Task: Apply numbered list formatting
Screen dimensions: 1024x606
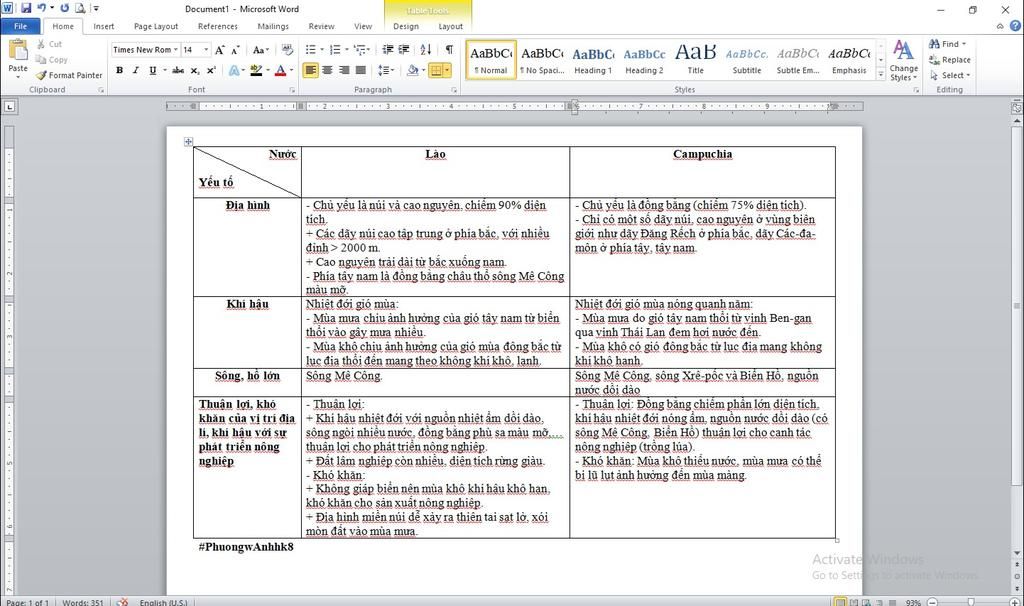Action: coord(335,50)
